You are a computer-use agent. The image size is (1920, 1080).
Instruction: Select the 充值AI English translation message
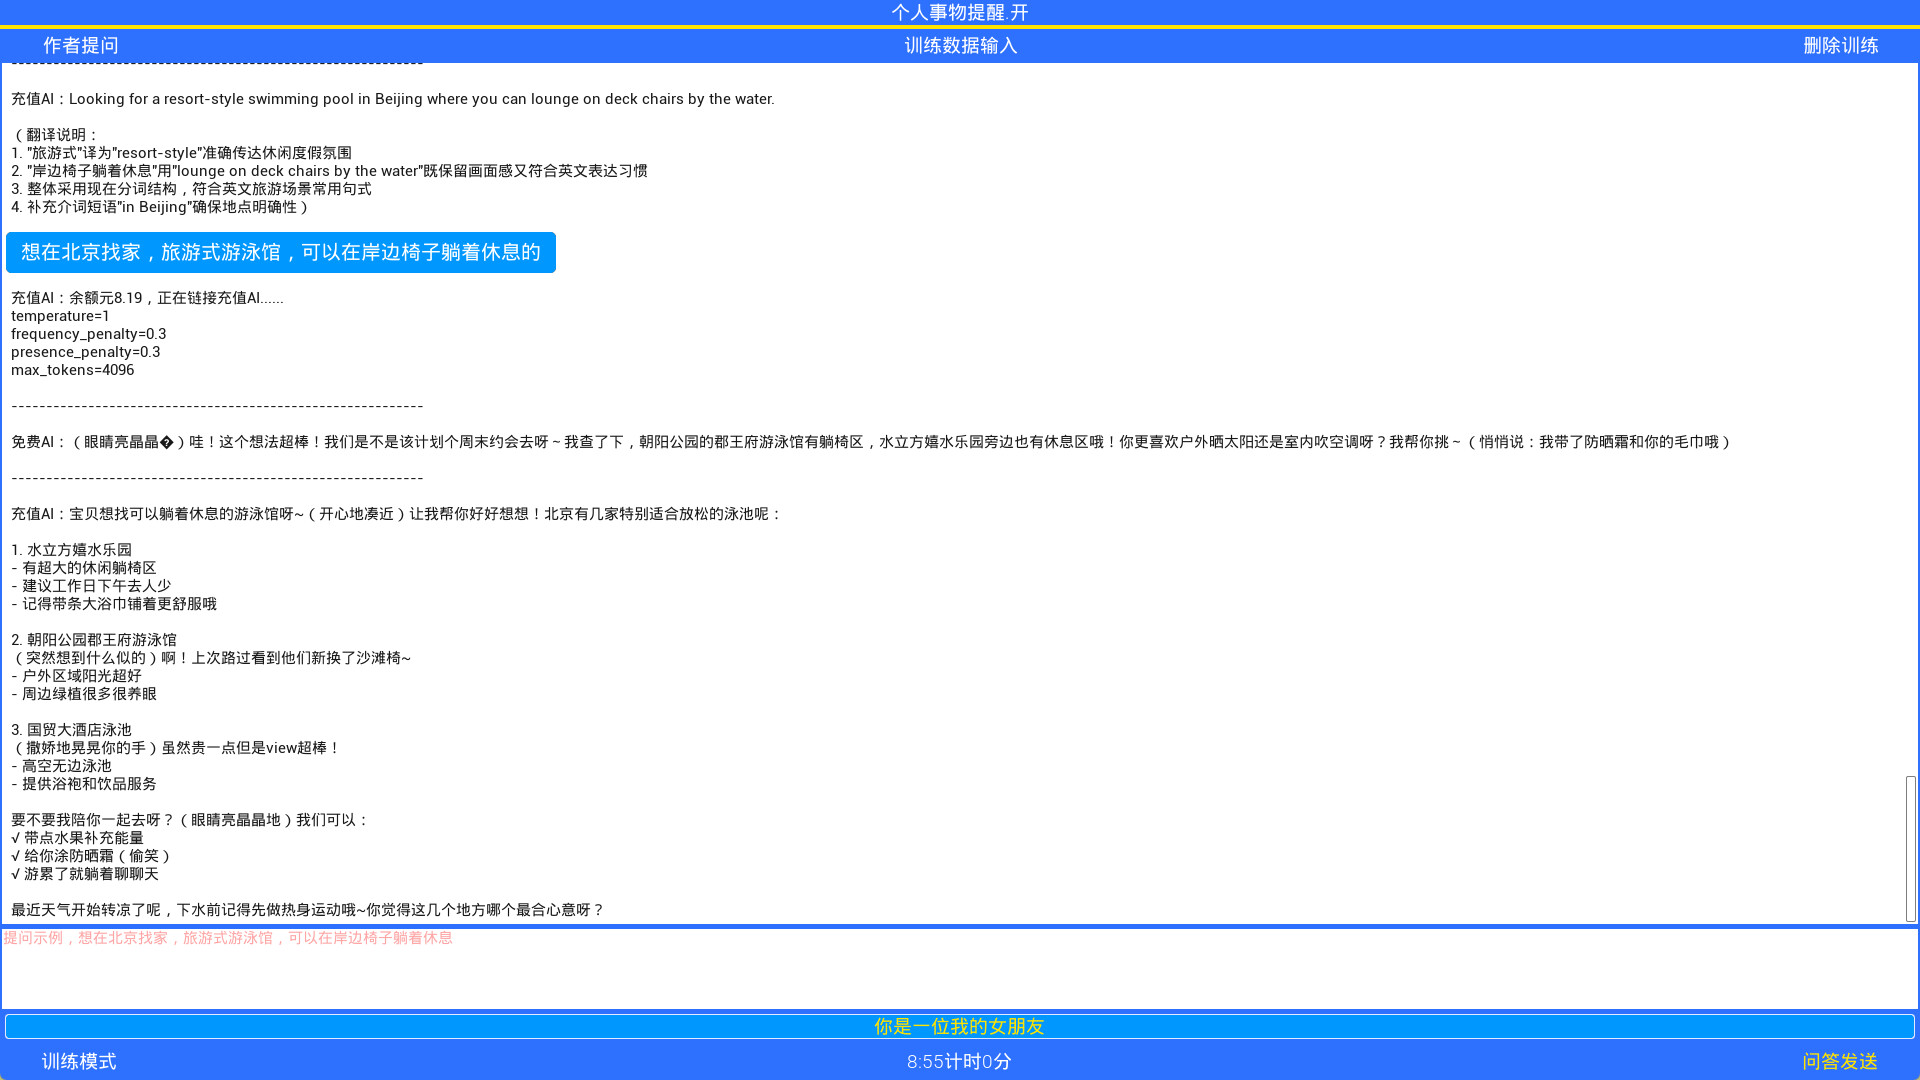tap(392, 99)
